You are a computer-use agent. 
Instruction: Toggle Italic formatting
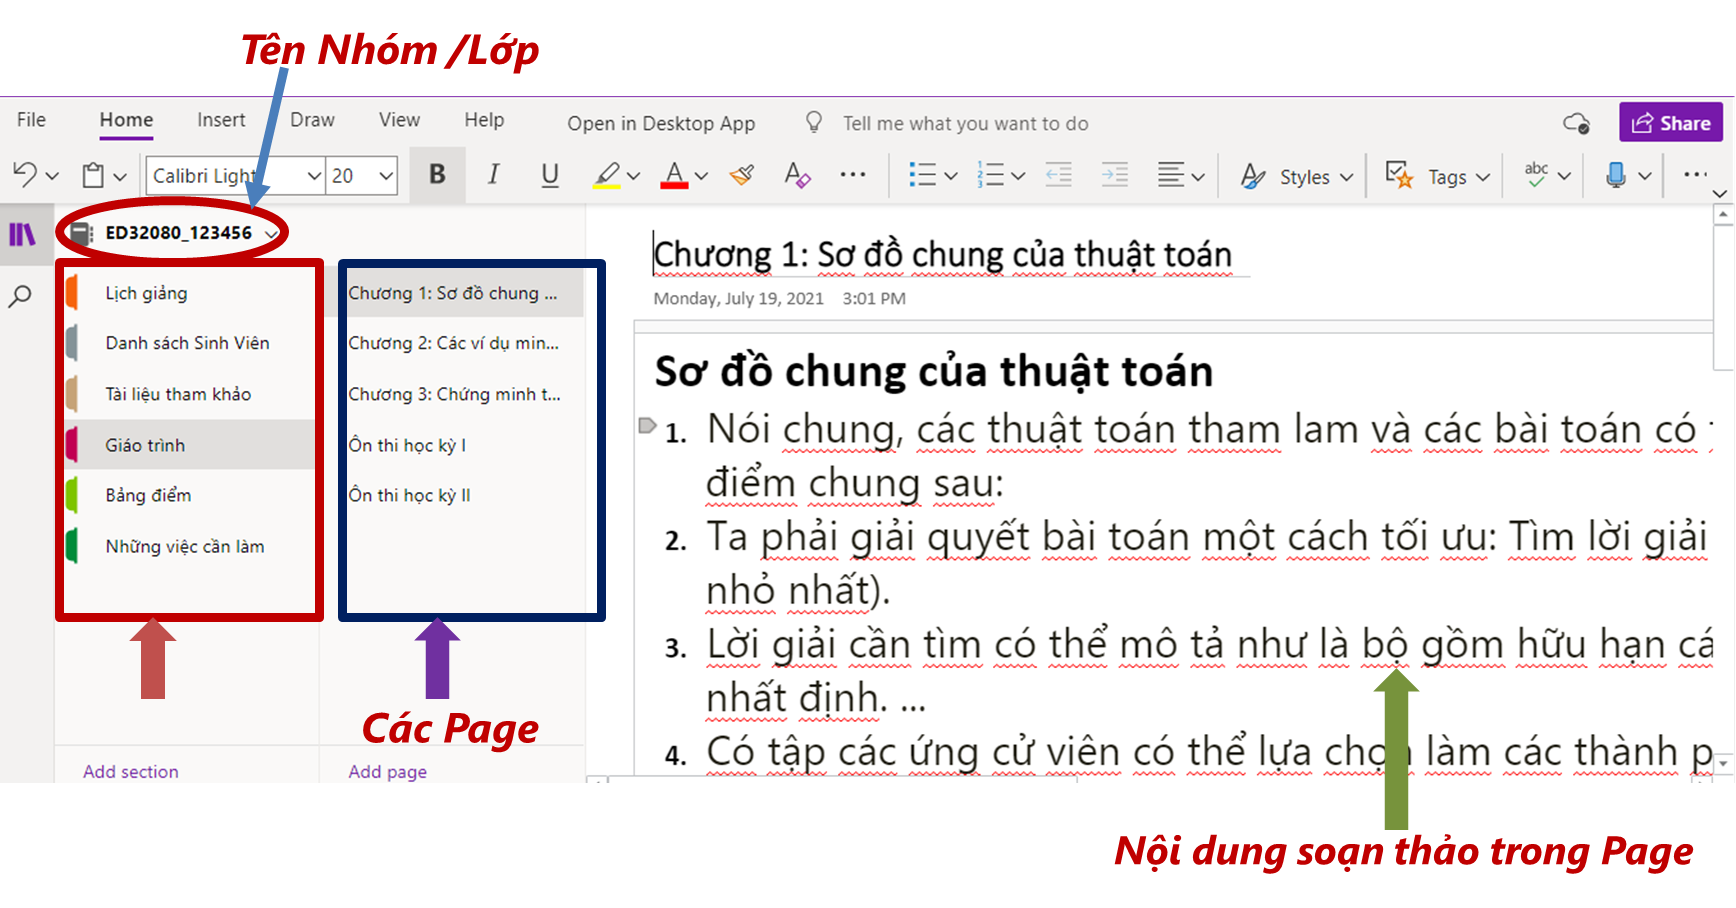(493, 175)
